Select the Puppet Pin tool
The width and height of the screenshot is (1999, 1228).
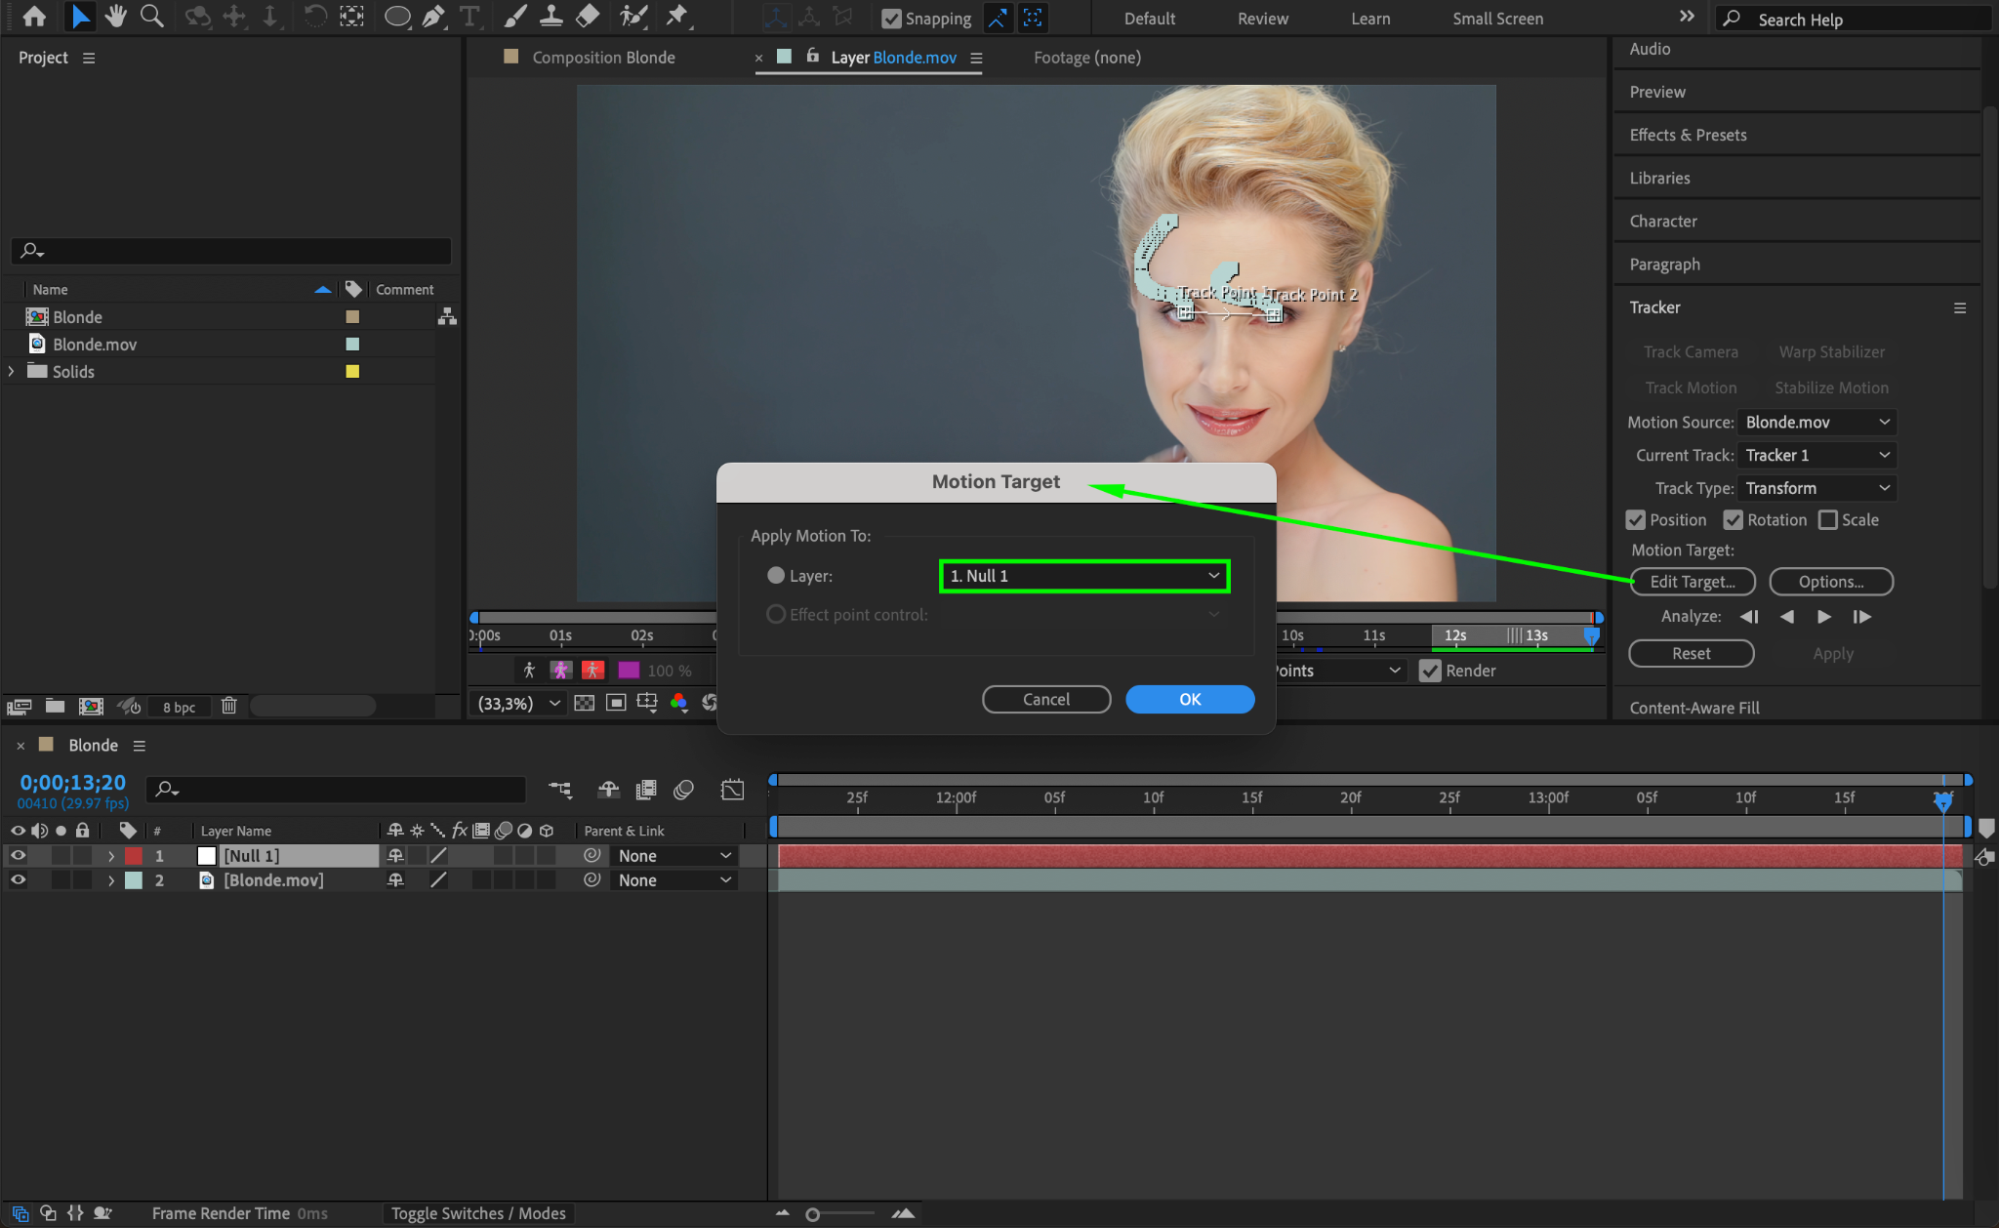[677, 16]
